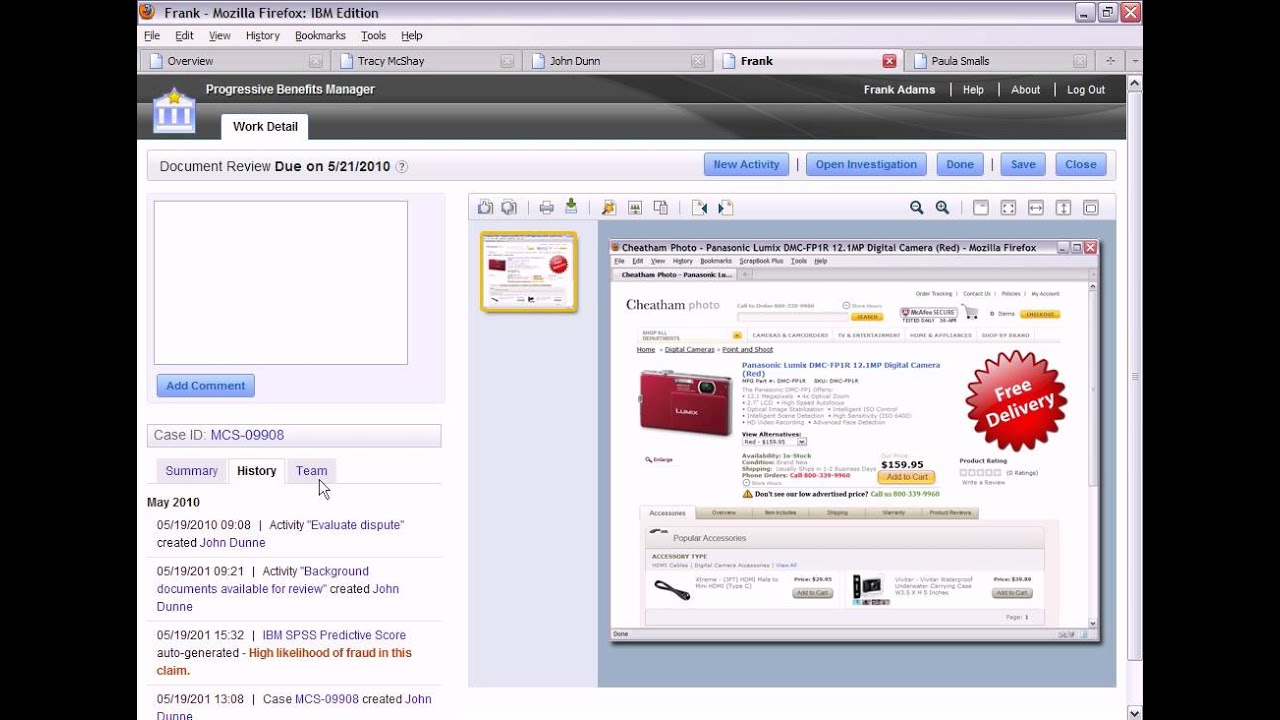Zoom out of the document
This screenshot has width=1280, height=720.
pos(916,207)
